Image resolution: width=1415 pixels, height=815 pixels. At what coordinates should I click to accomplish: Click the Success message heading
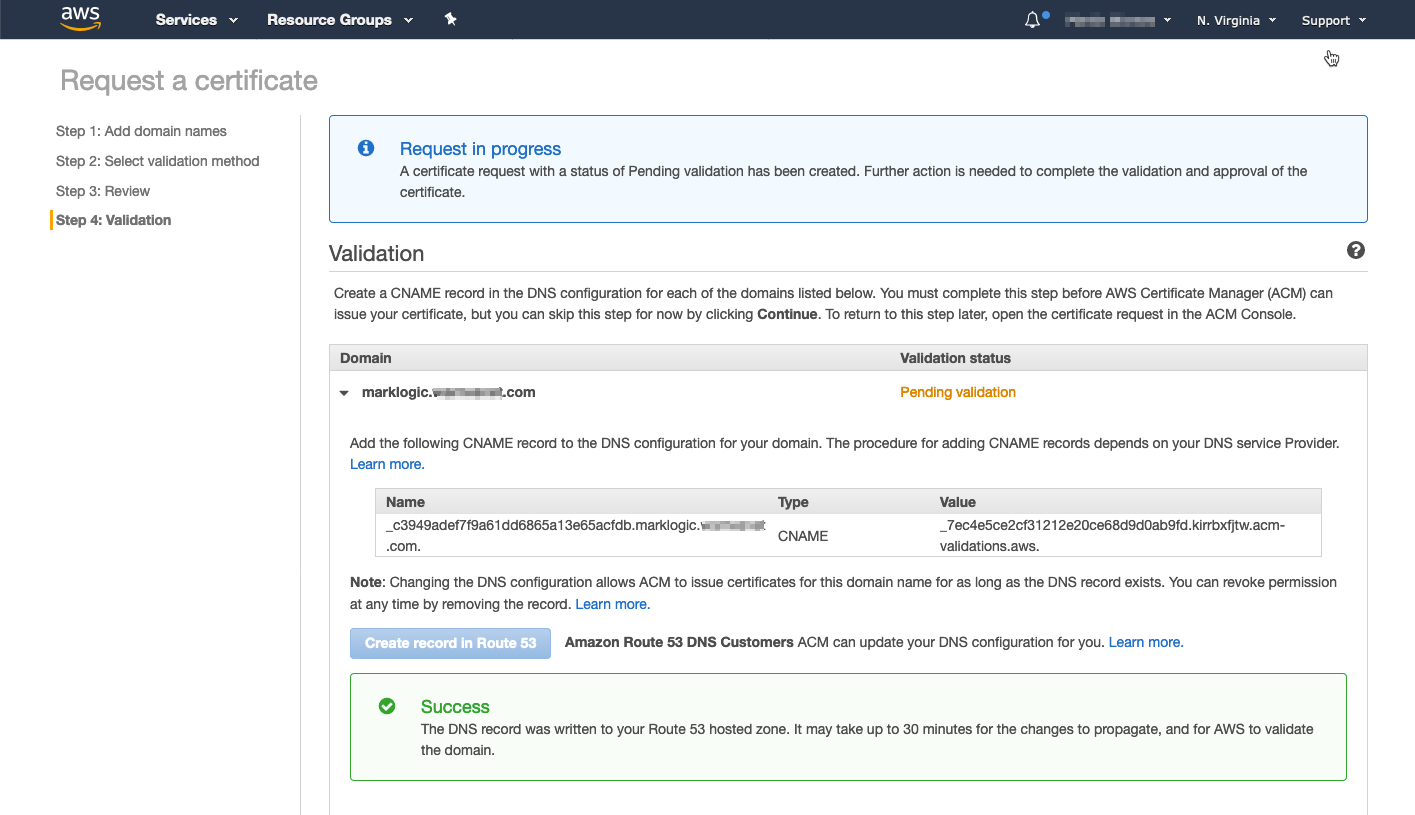tap(455, 707)
